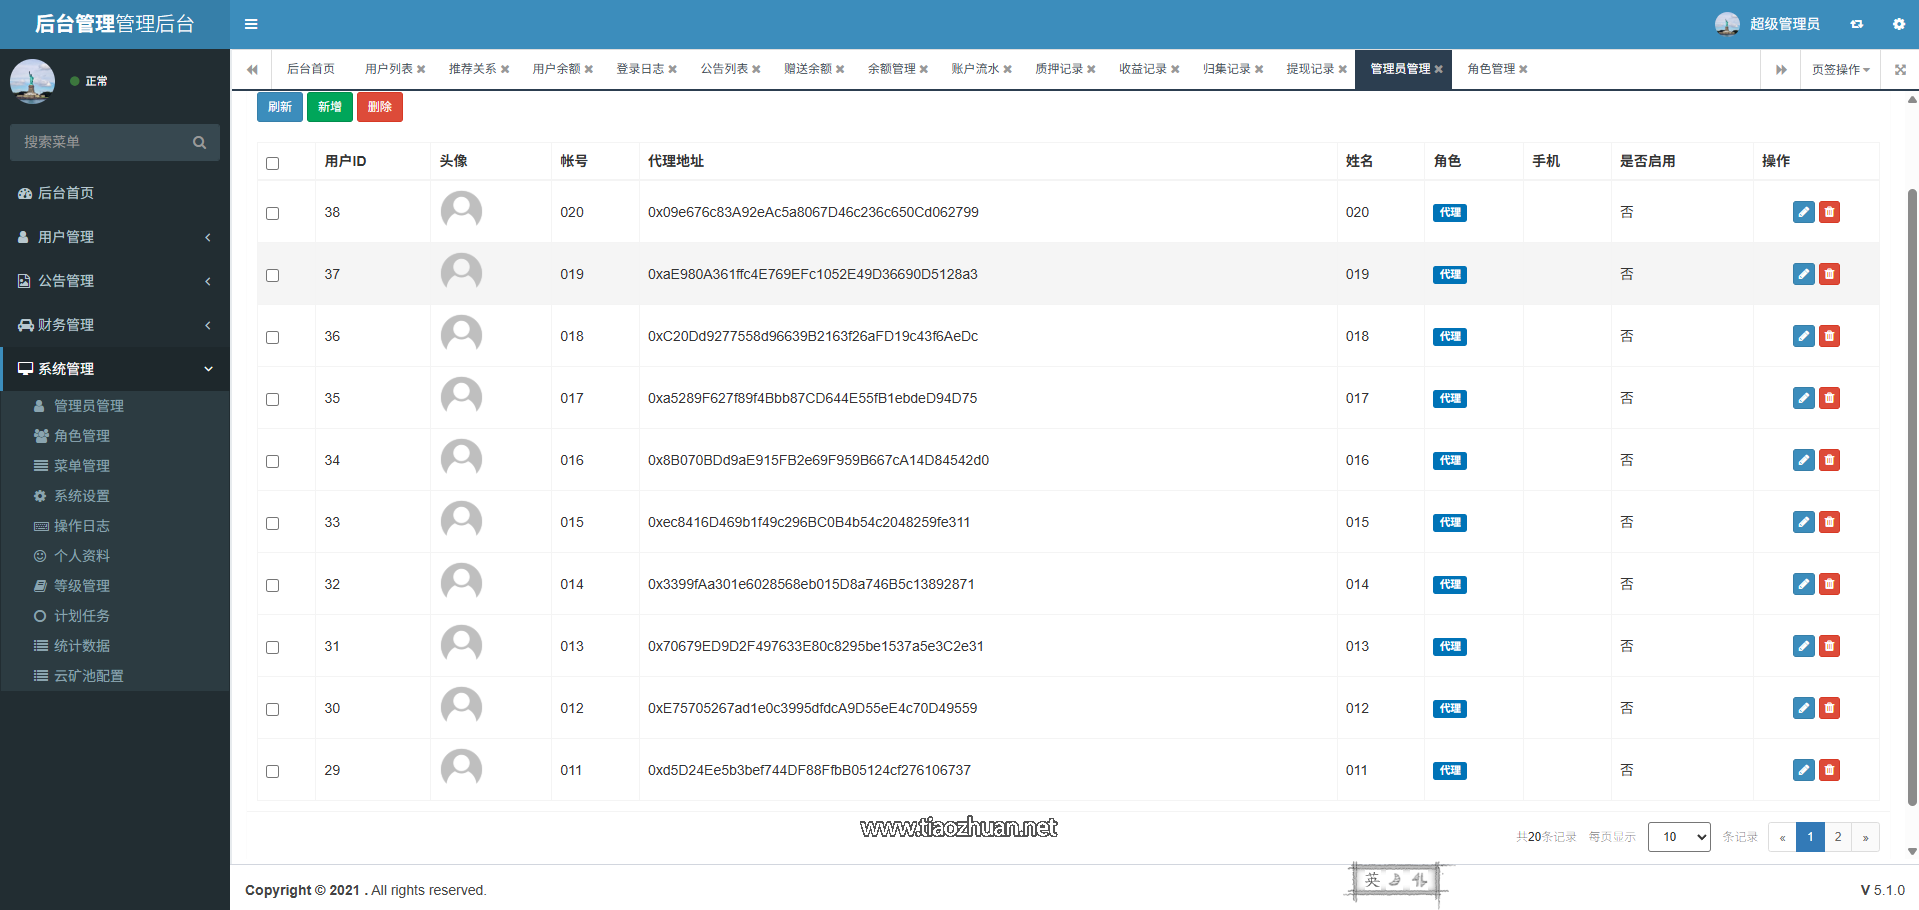
Task: Edit user 36 with pencil icon
Action: [x=1803, y=336]
